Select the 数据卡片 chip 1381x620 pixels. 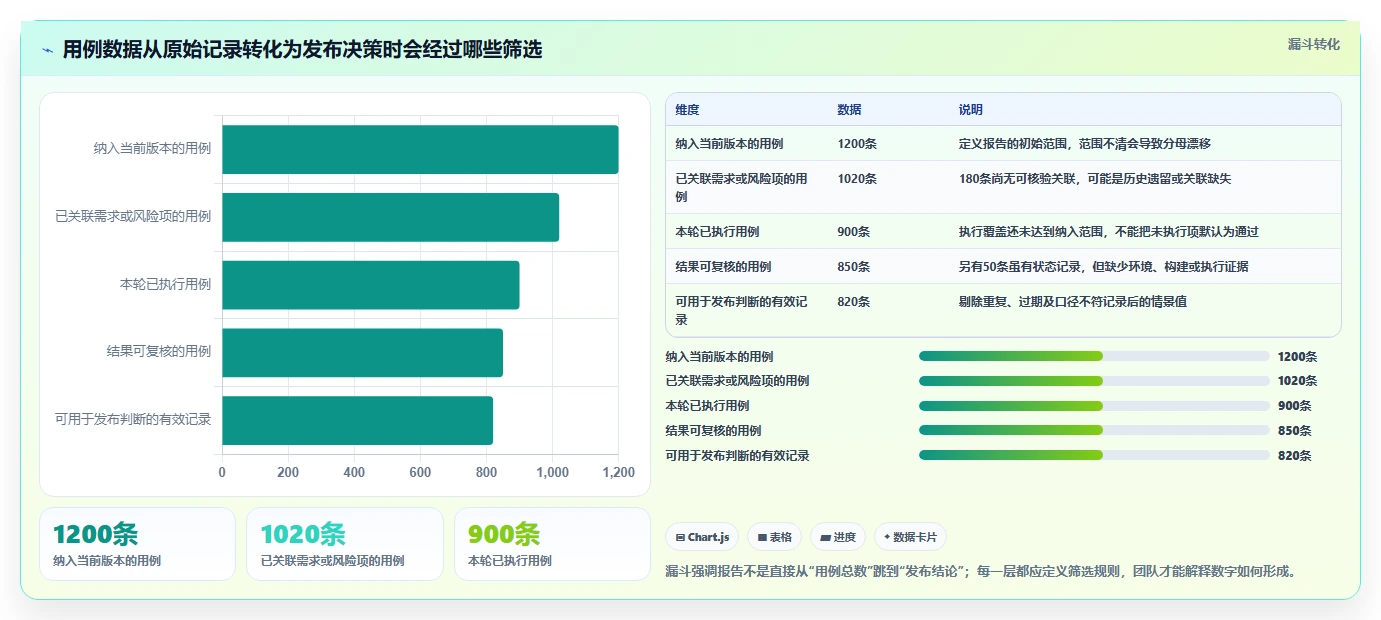pyautogui.click(x=910, y=537)
